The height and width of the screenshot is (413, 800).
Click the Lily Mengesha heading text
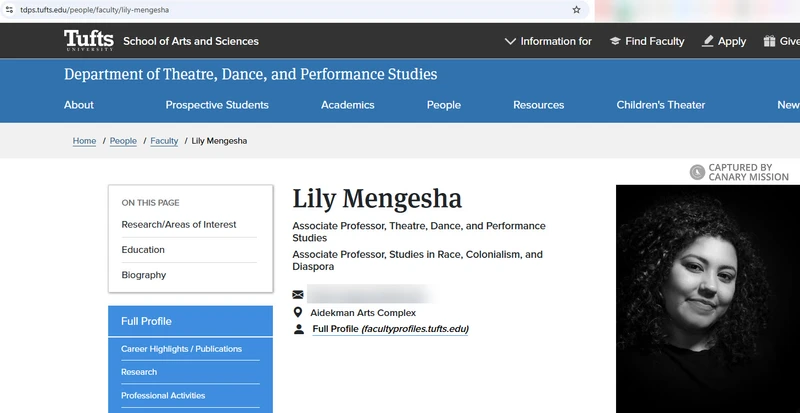tap(377, 199)
